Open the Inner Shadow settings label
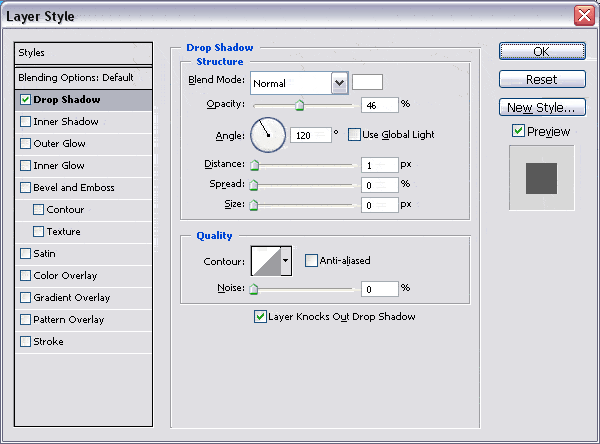 pos(66,122)
